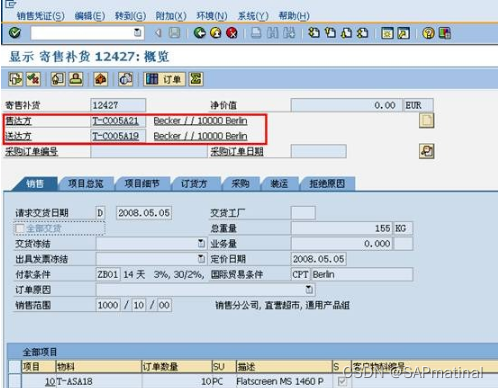498x388 pixels.
Task: Open the 交货冻结 dropdown
Action: tap(201, 243)
